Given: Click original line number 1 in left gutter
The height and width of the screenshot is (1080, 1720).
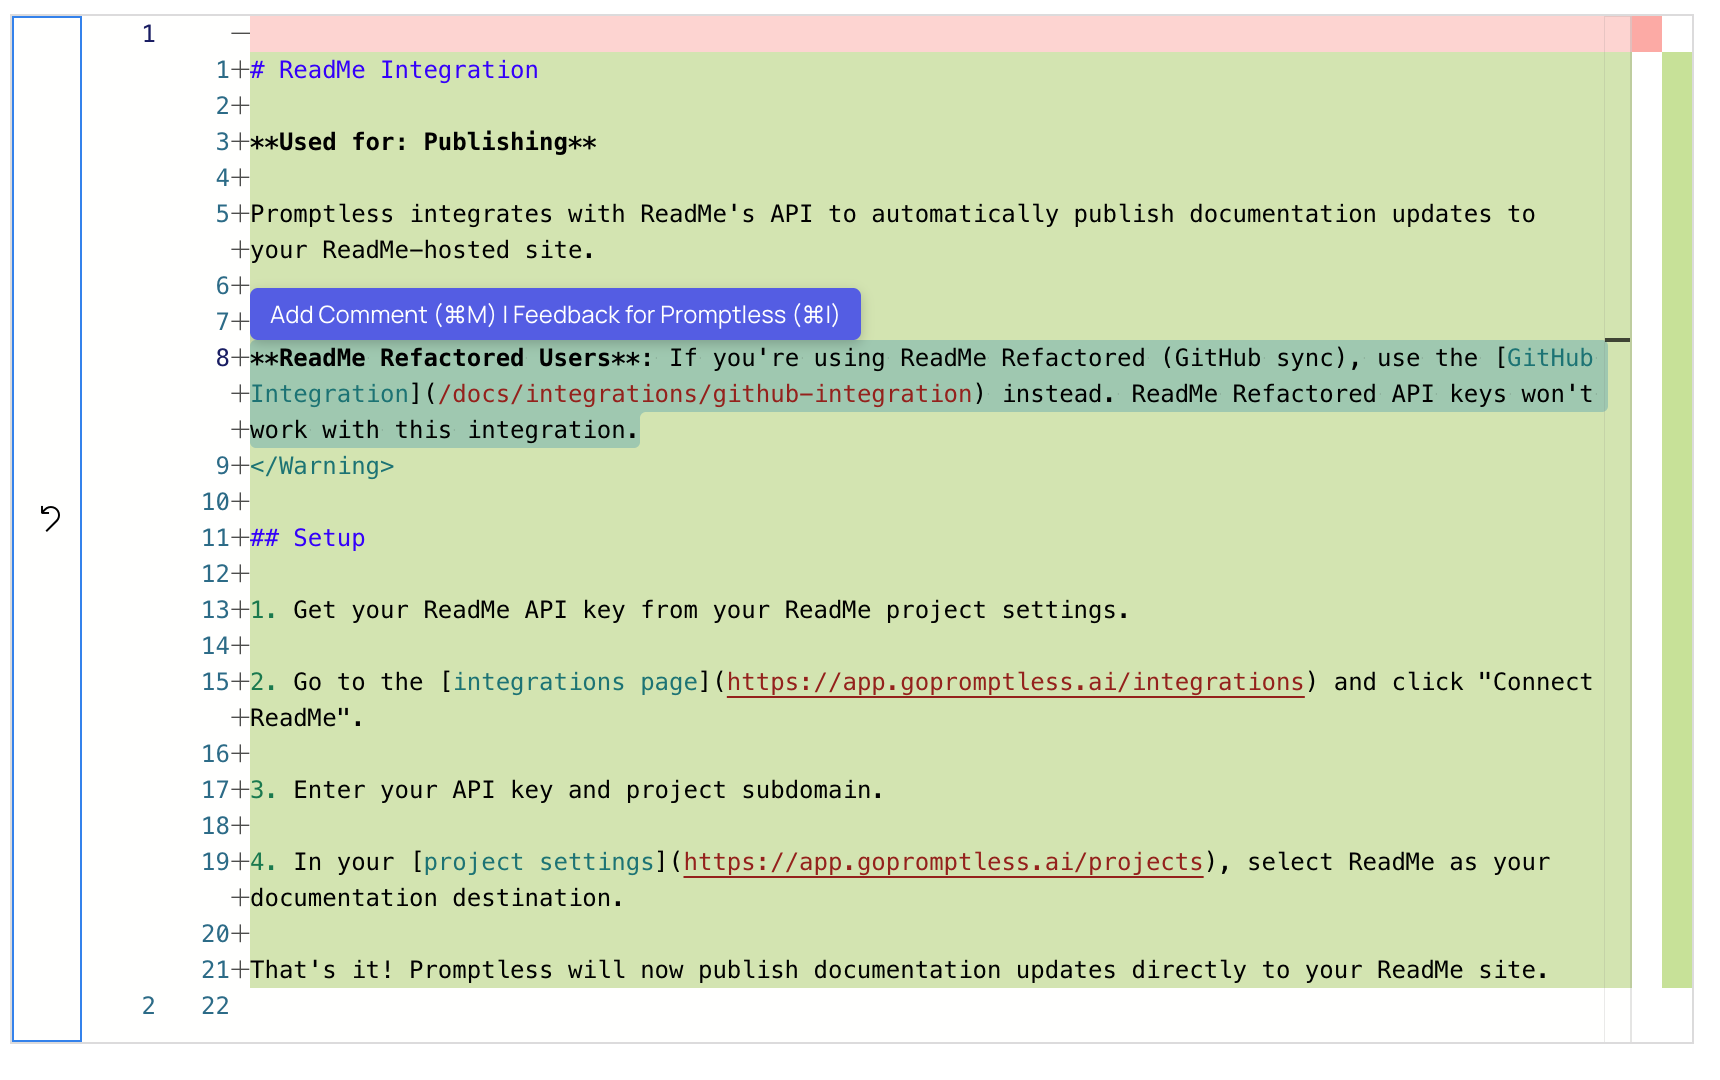Looking at the screenshot, I should pyautogui.click(x=148, y=34).
